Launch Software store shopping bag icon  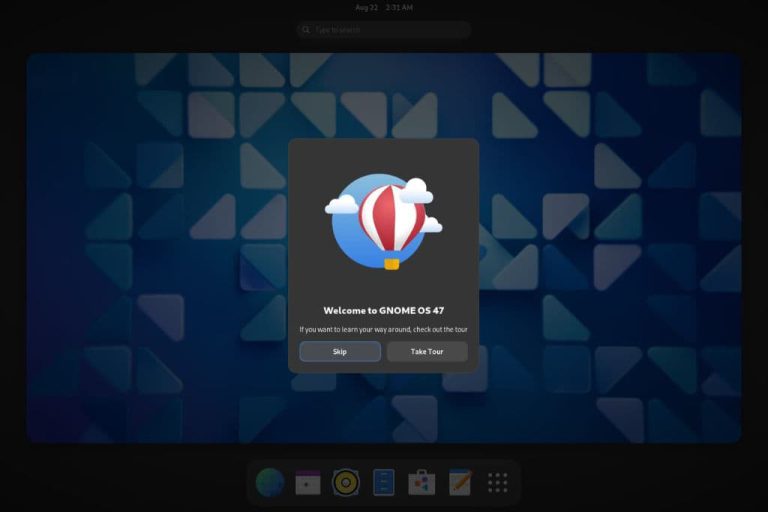pos(422,483)
